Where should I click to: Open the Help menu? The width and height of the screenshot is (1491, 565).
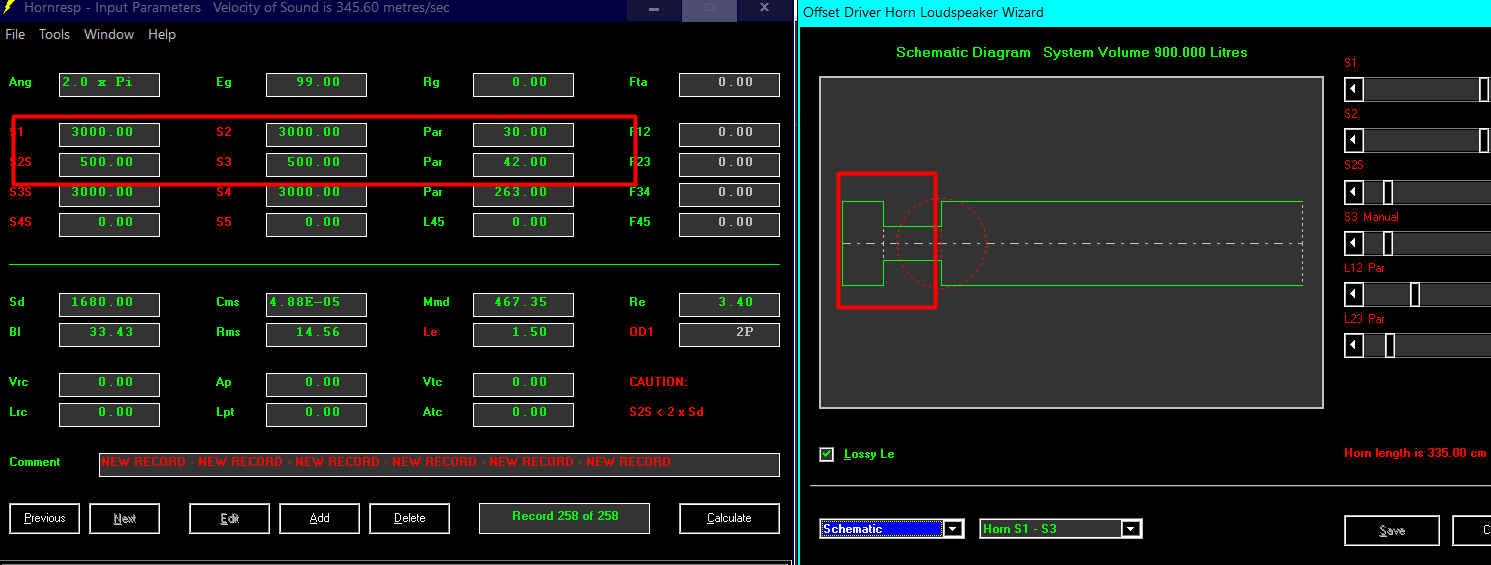pos(162,34)
